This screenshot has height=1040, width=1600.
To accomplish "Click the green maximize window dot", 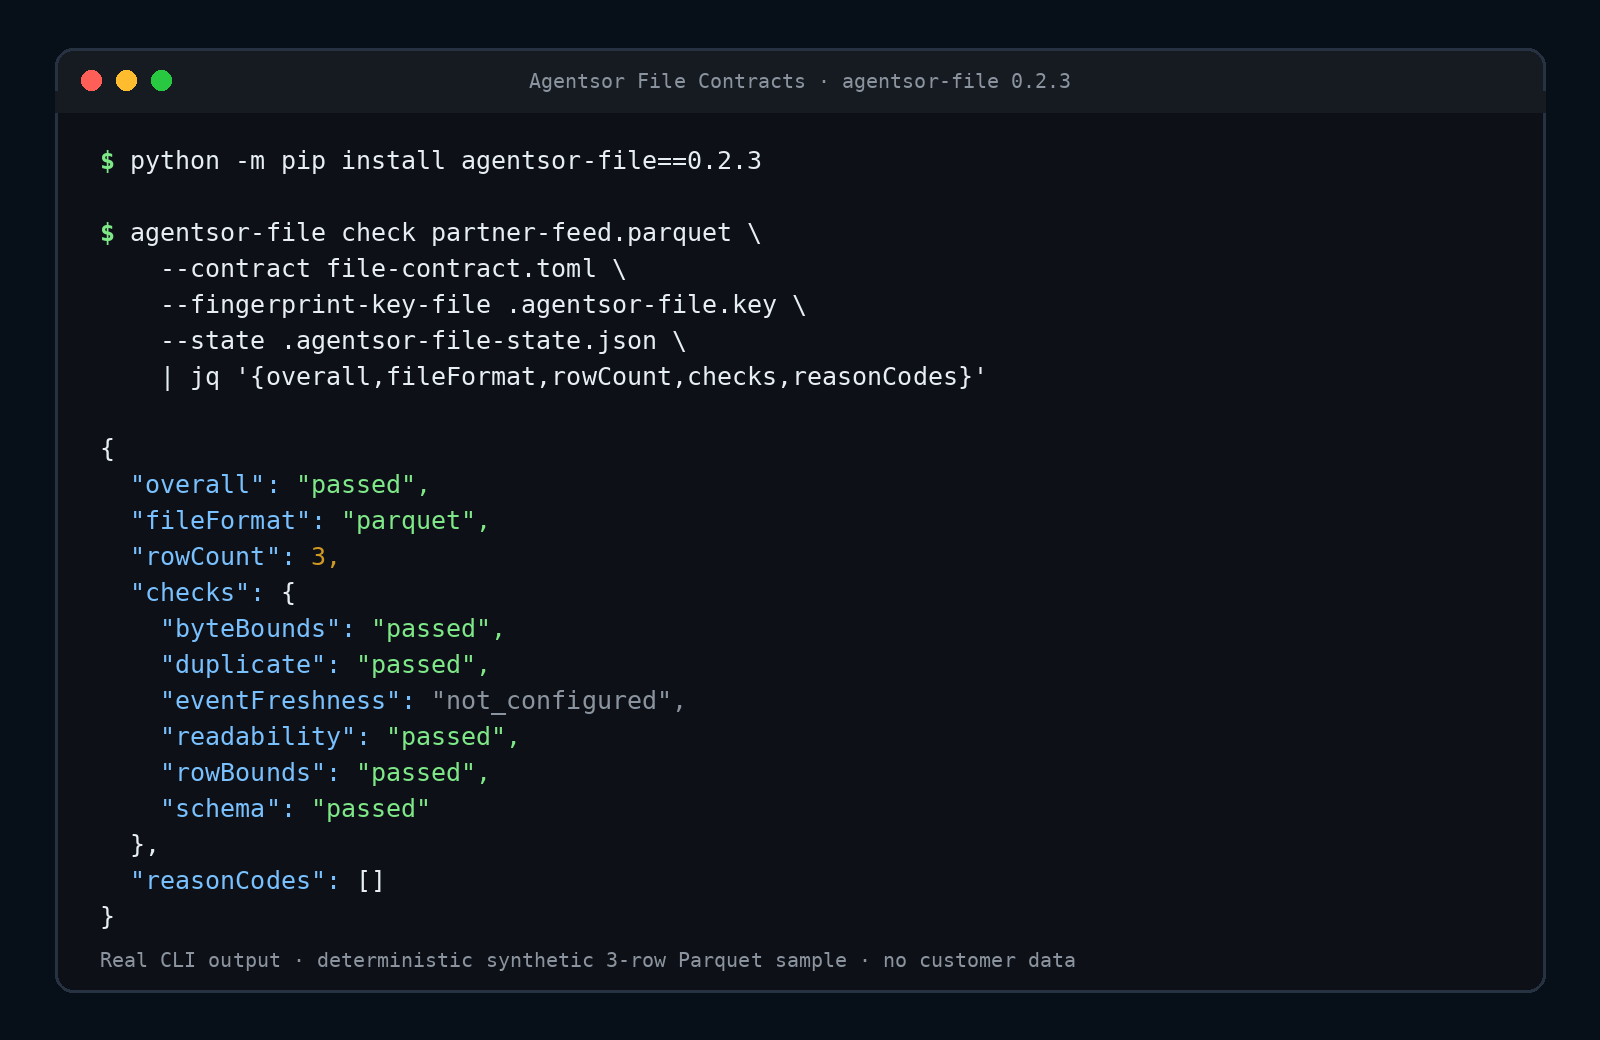I will tap(161, 81).
